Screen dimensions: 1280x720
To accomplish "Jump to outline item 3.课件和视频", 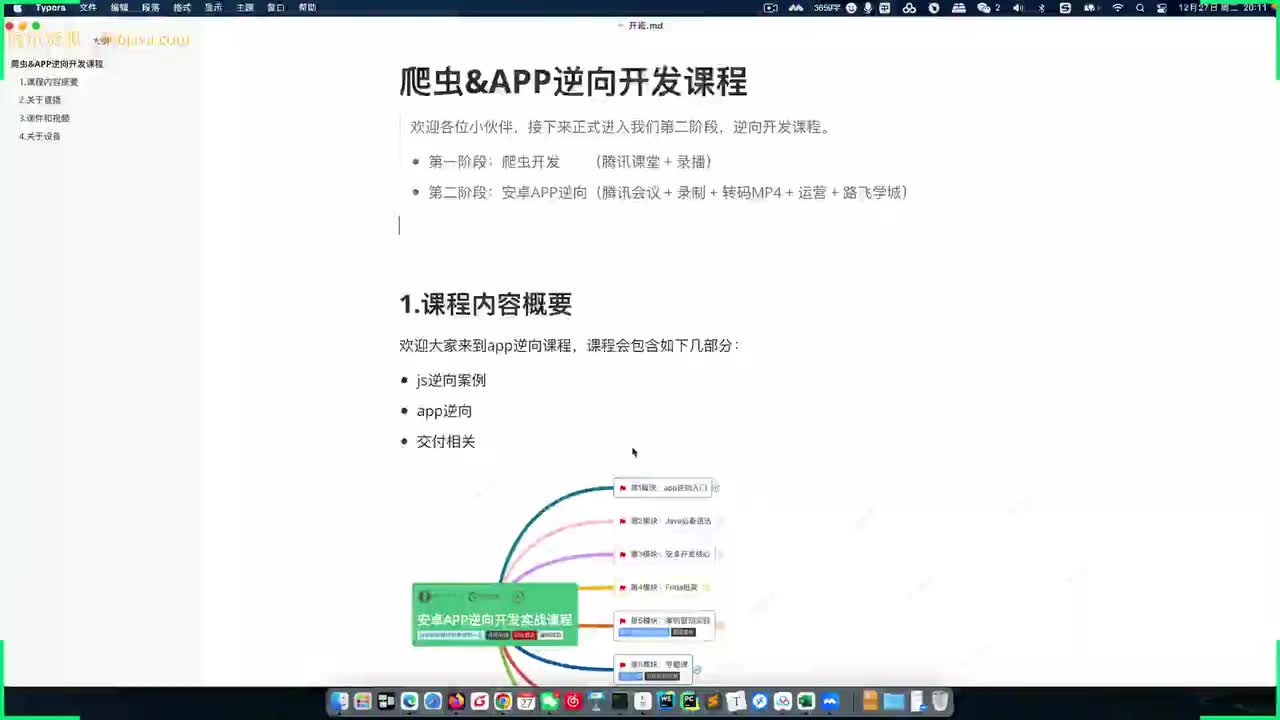I will [x=44, y=118].
